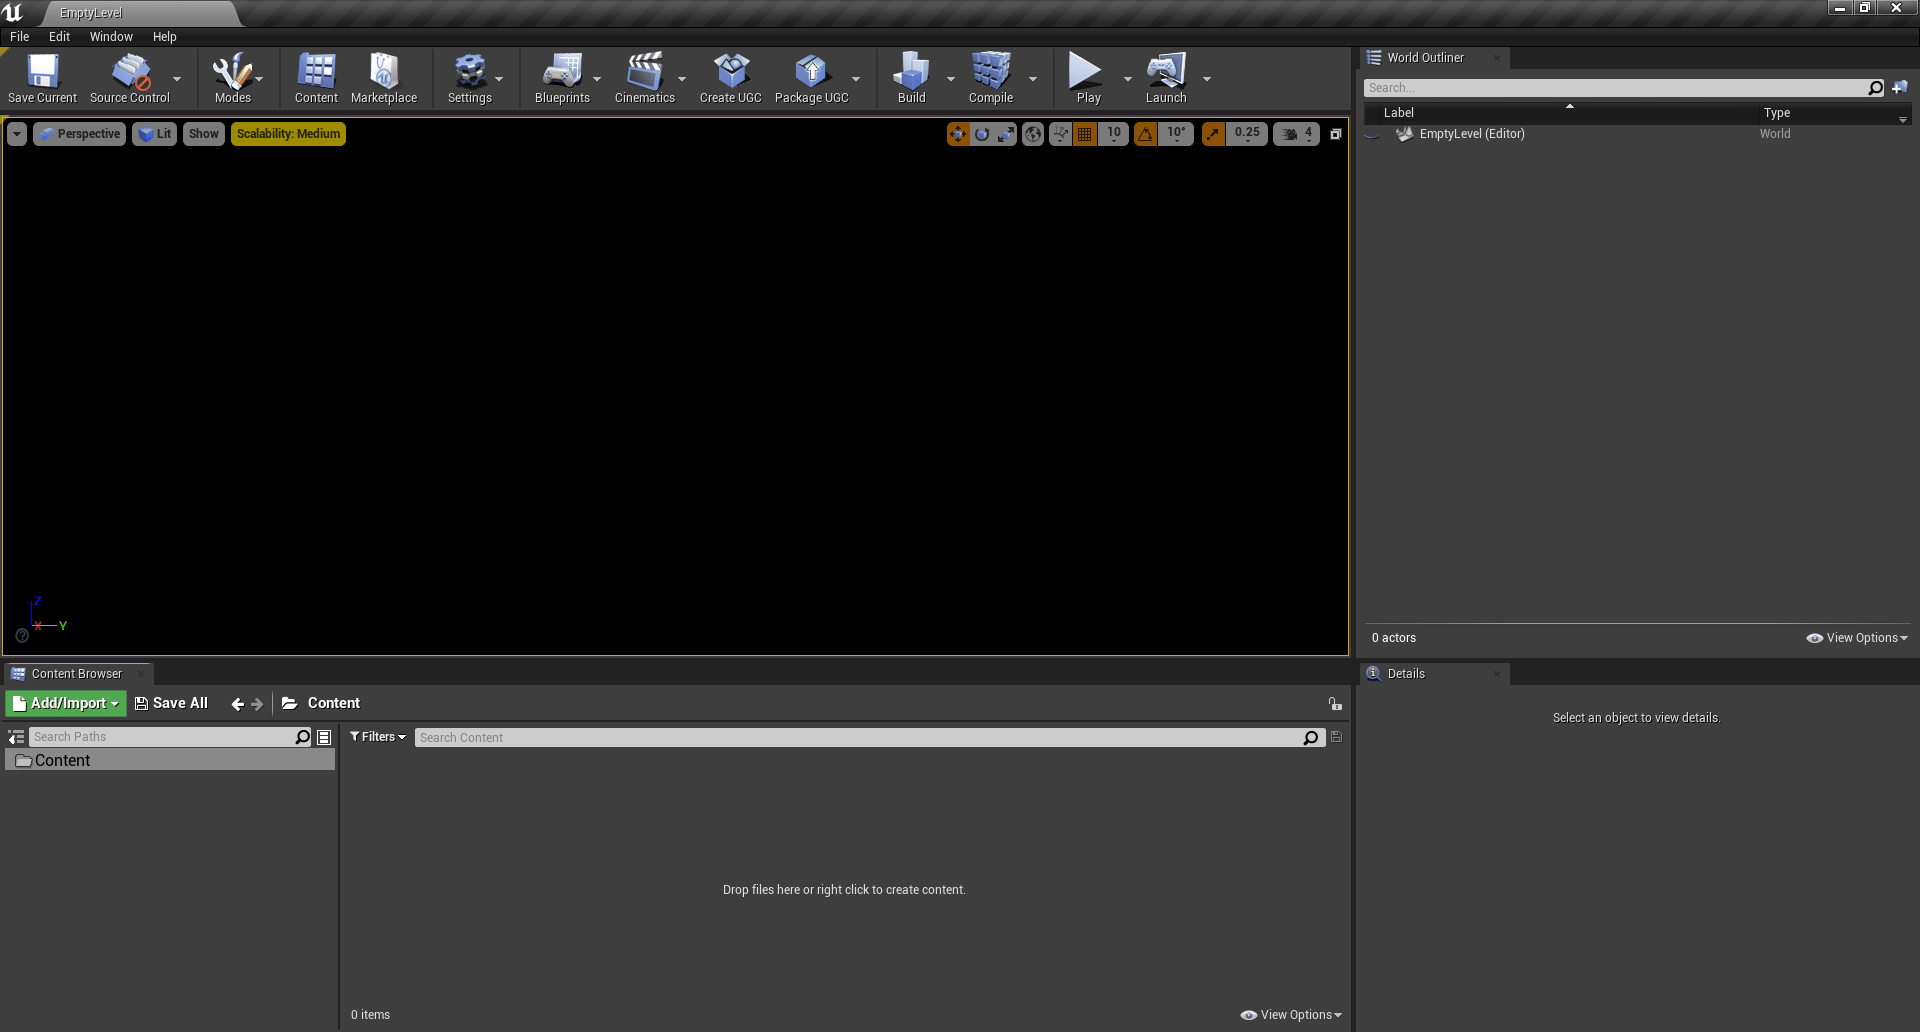Maximize or restore the viewport
The width and height of the screenshot is (1920, 1032).
click(1335, 134)
